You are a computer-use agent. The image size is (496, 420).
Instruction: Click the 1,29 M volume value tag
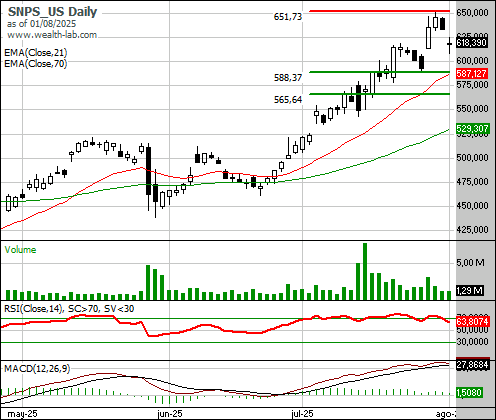coord(470,291)
